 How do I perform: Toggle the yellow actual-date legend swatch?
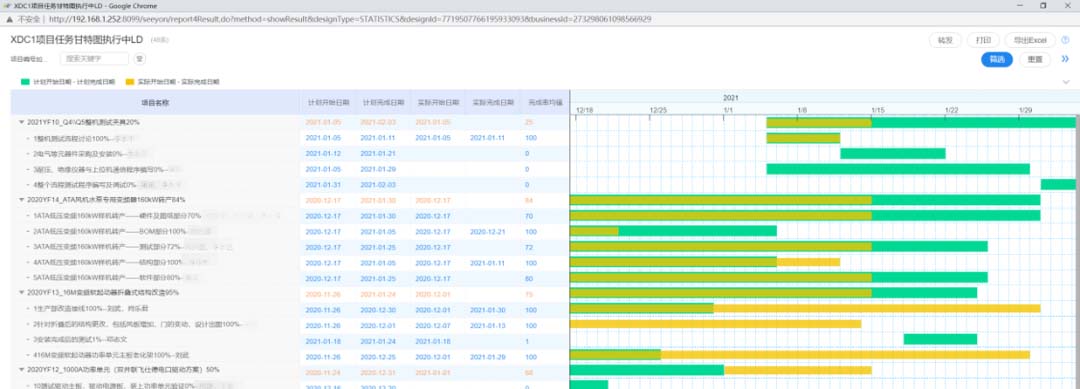click(x=130, y=82)
